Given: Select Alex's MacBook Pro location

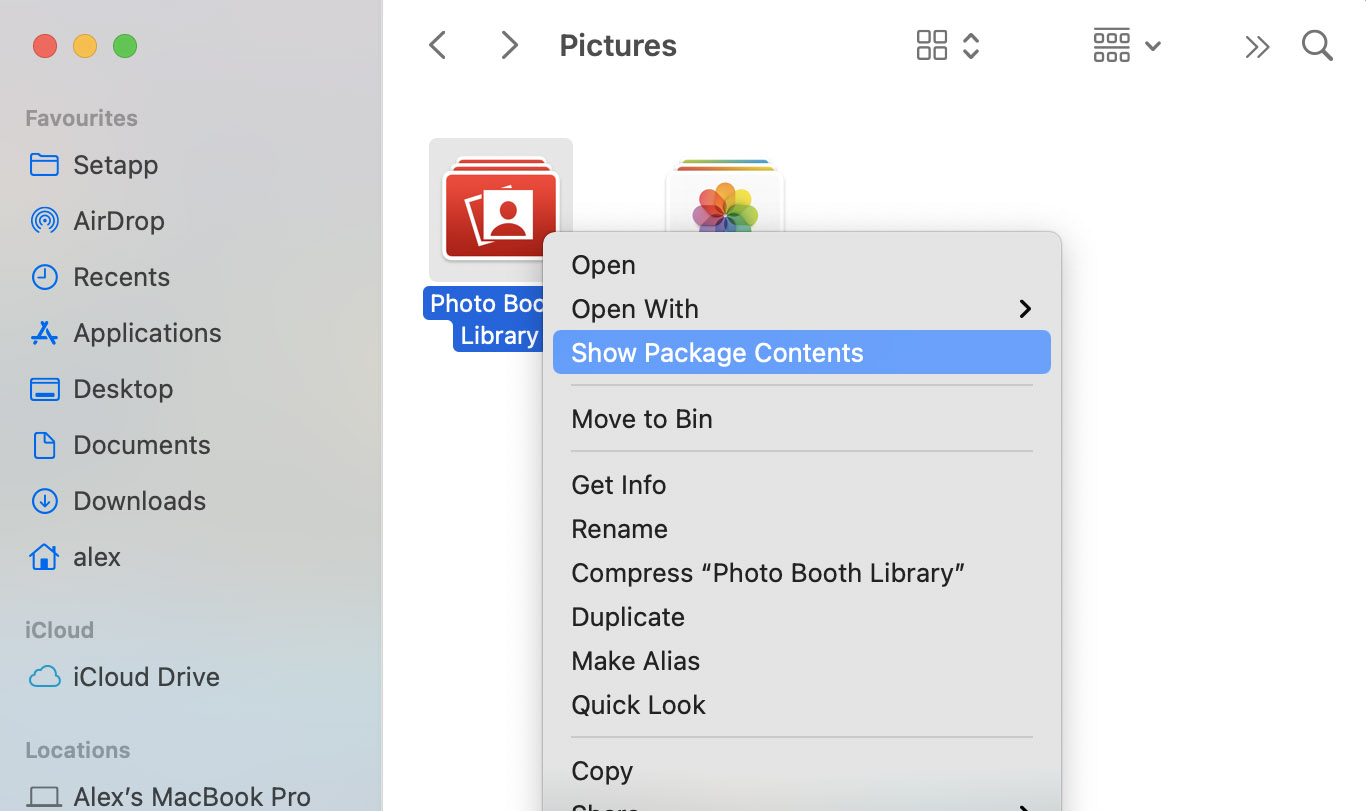Looking at the screenshot, I should pyautogui.click(x=190, y=796).
